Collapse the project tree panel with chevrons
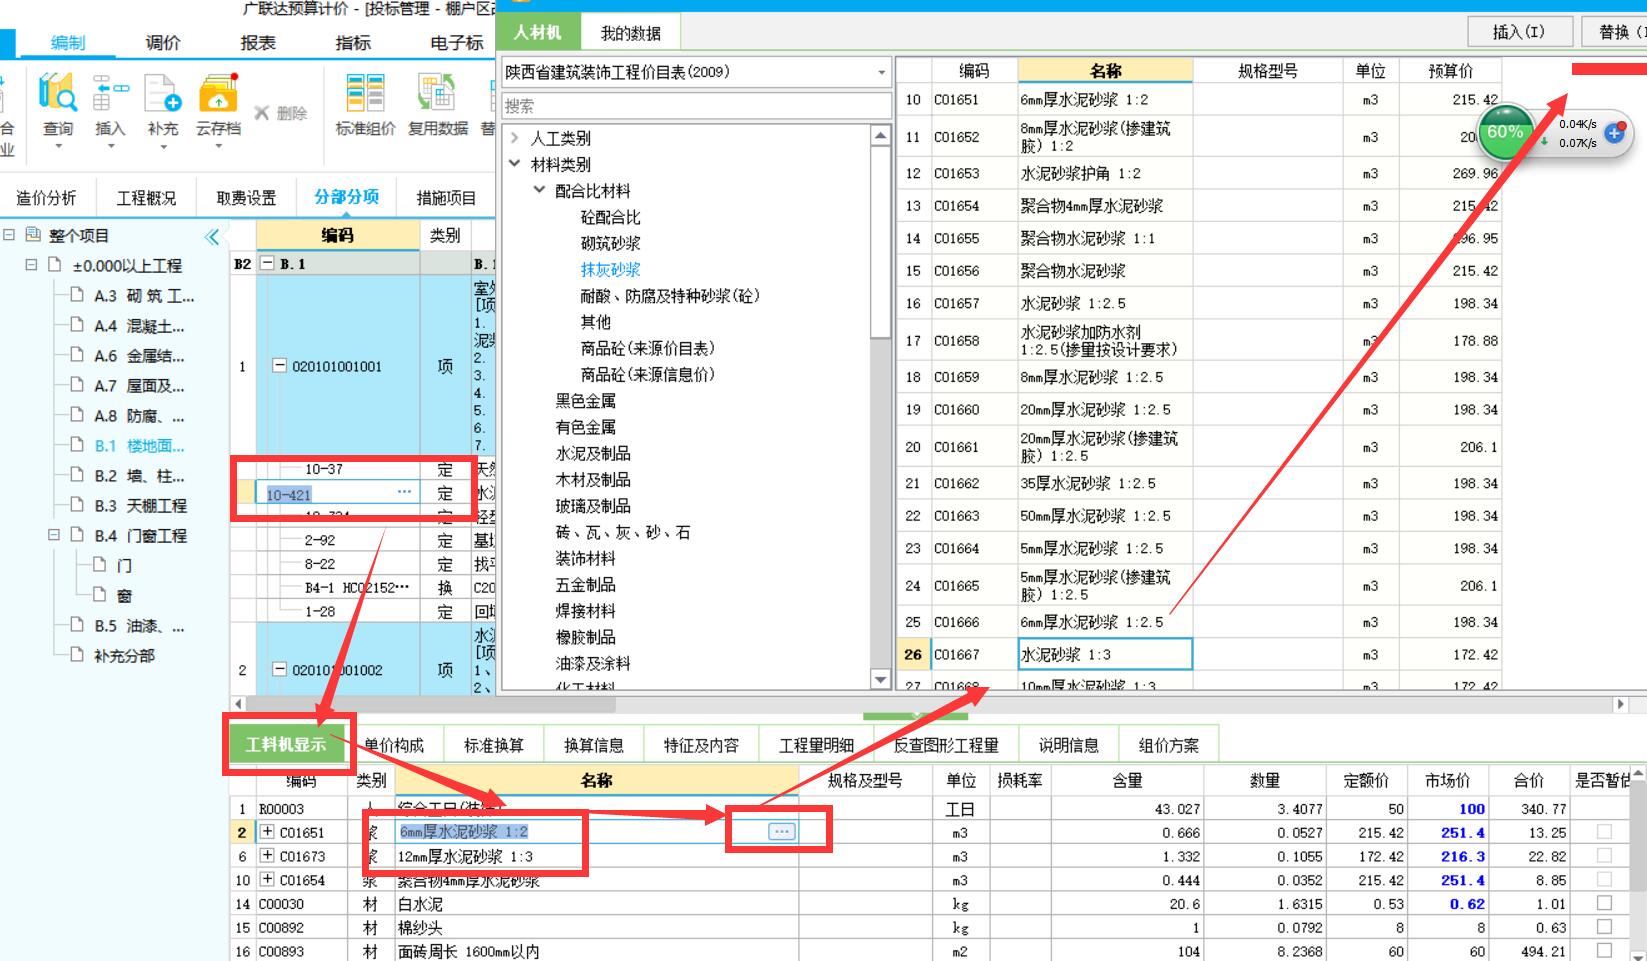This screenshot has width=1647, height=961. [212, 237]
